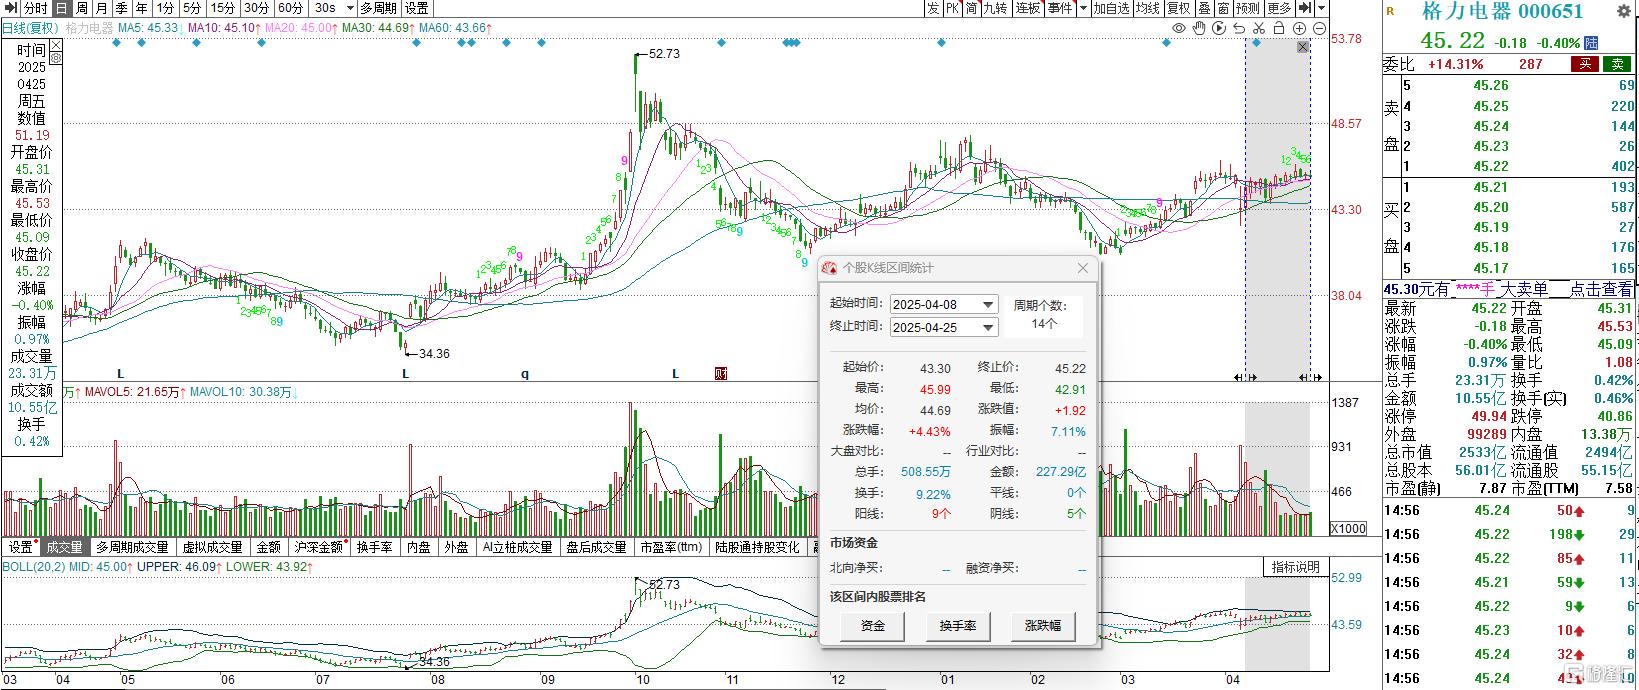
Task: Click the 资金 ranking button
Action: coord(873,626)
